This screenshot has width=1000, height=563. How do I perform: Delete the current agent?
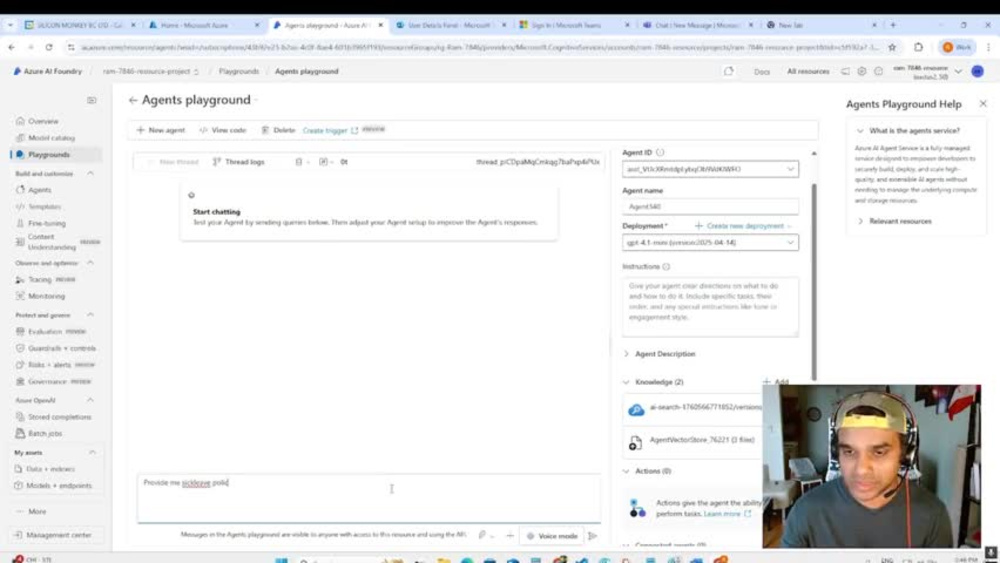coord(278,130)
